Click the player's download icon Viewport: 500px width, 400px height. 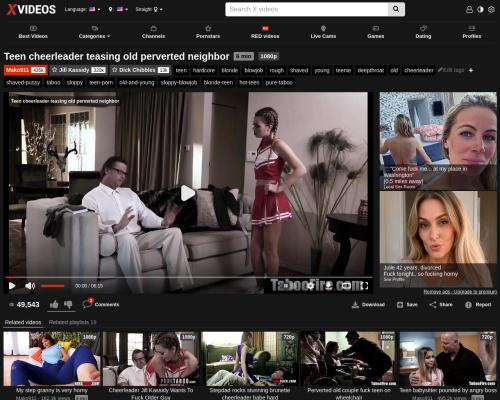(x=329, y=286)
